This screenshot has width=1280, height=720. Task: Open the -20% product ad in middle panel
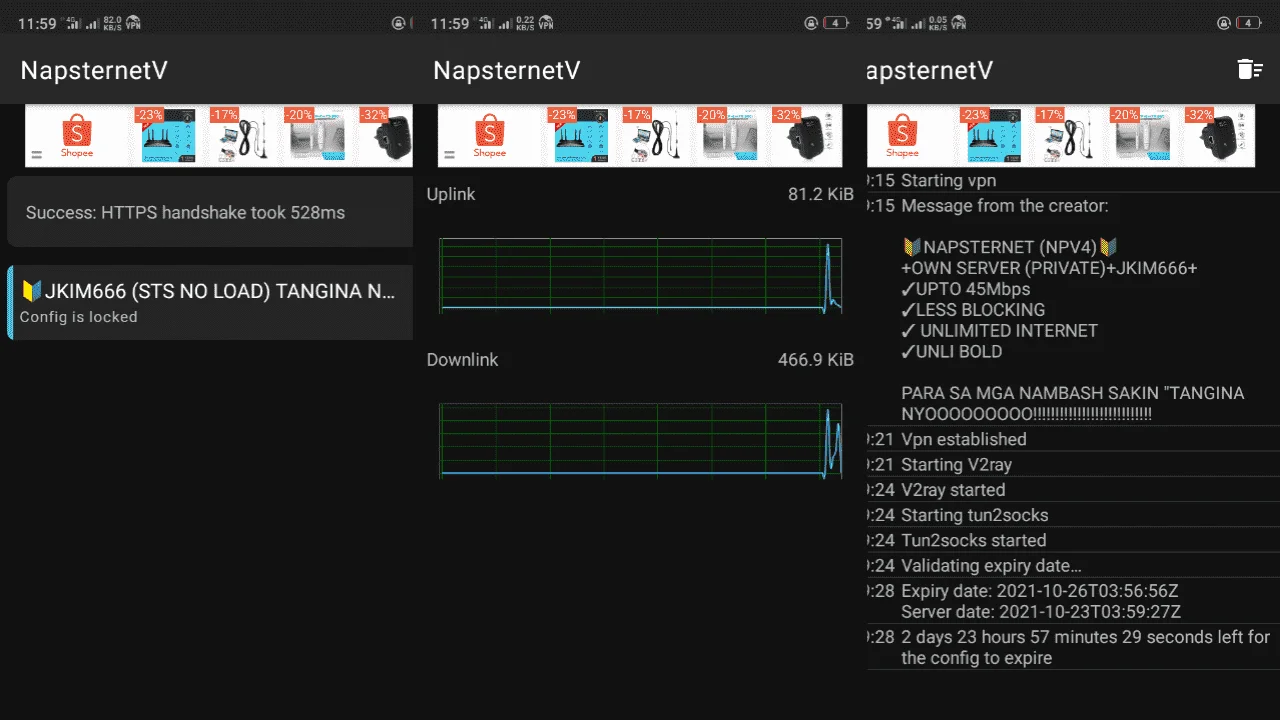(729, 136)
